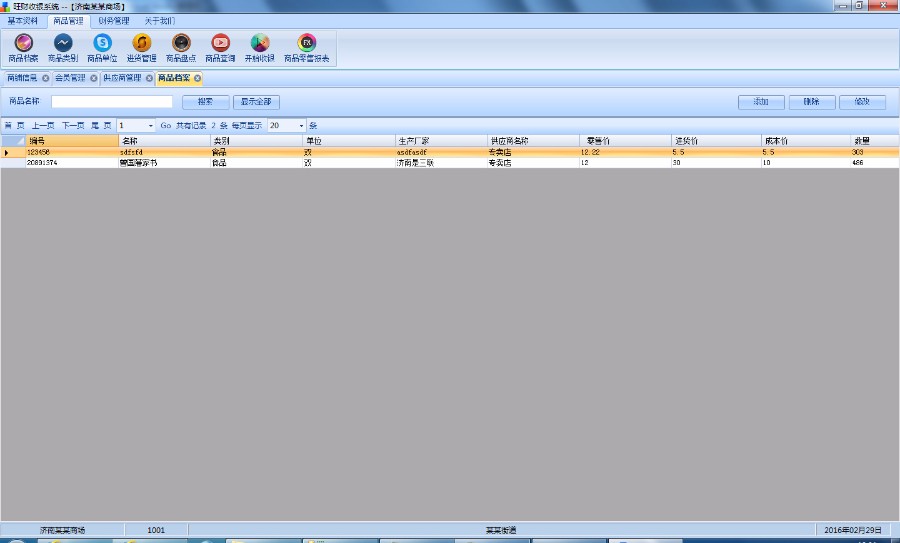Screen dimensions: 900x543
Task: Go to next page via 下一页
Action: 73,126
